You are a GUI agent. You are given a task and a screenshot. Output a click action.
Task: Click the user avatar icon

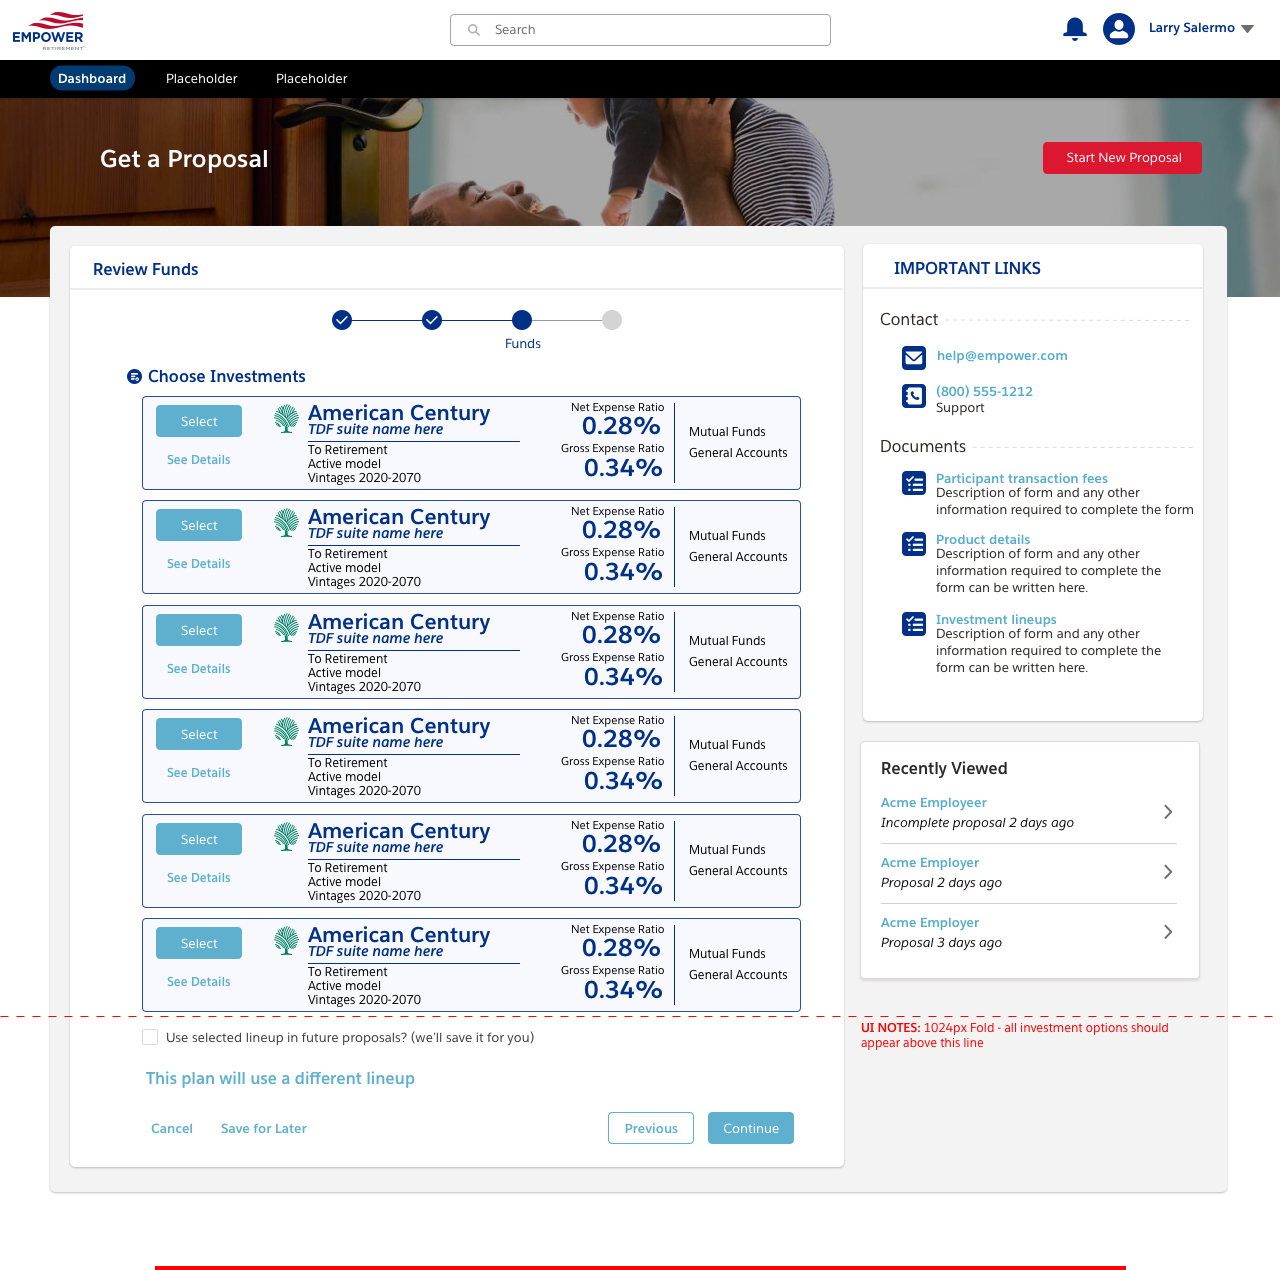pyautogui.click(x=1119, y=29)
